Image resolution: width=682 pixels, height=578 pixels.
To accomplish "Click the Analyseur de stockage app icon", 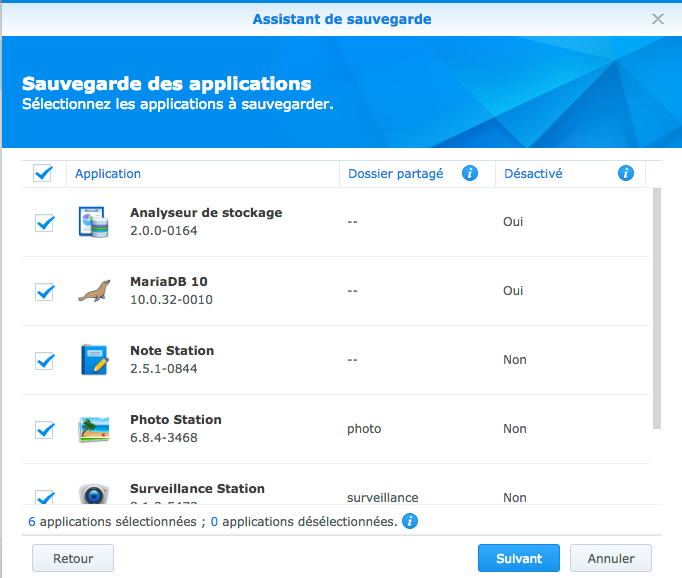I will tap(94, 222).
